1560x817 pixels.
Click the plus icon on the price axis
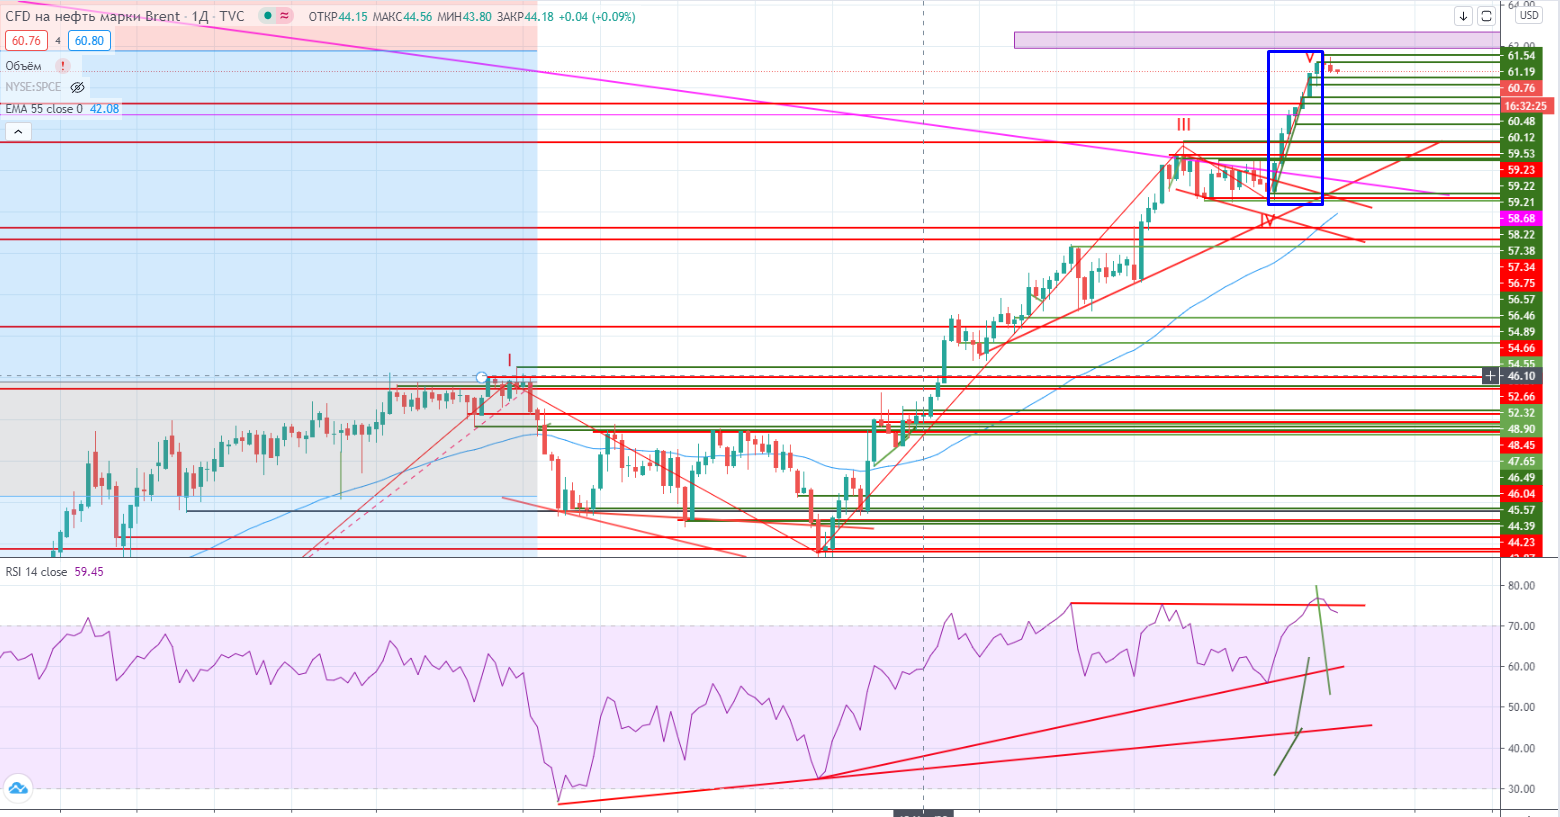pos(1490,376)
